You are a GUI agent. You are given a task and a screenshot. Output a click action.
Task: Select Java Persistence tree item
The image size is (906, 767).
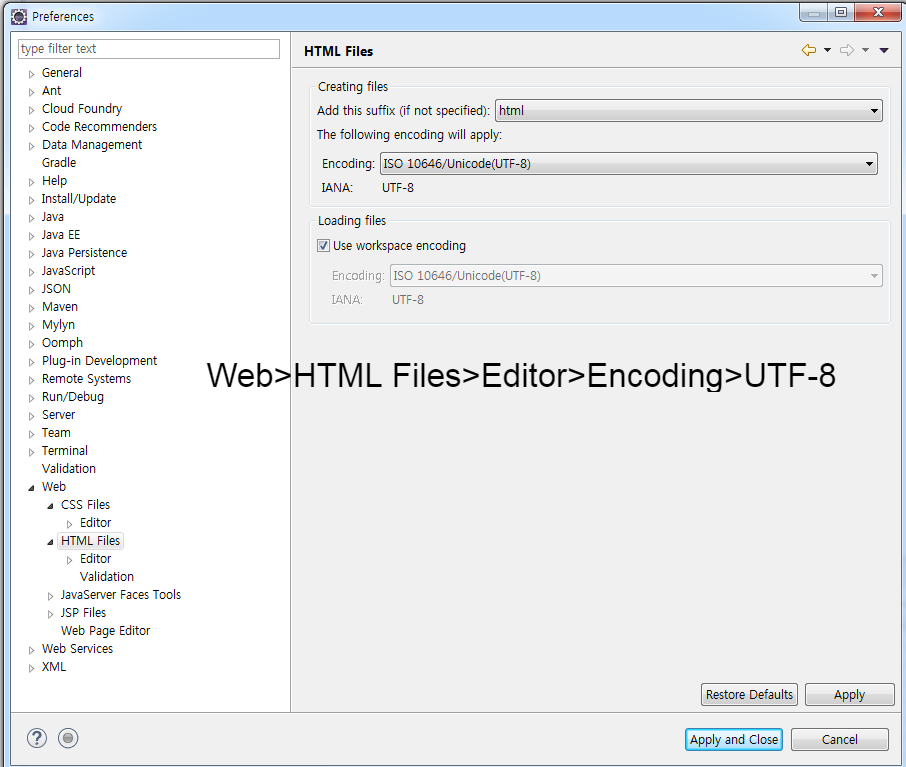coord(84,253)
